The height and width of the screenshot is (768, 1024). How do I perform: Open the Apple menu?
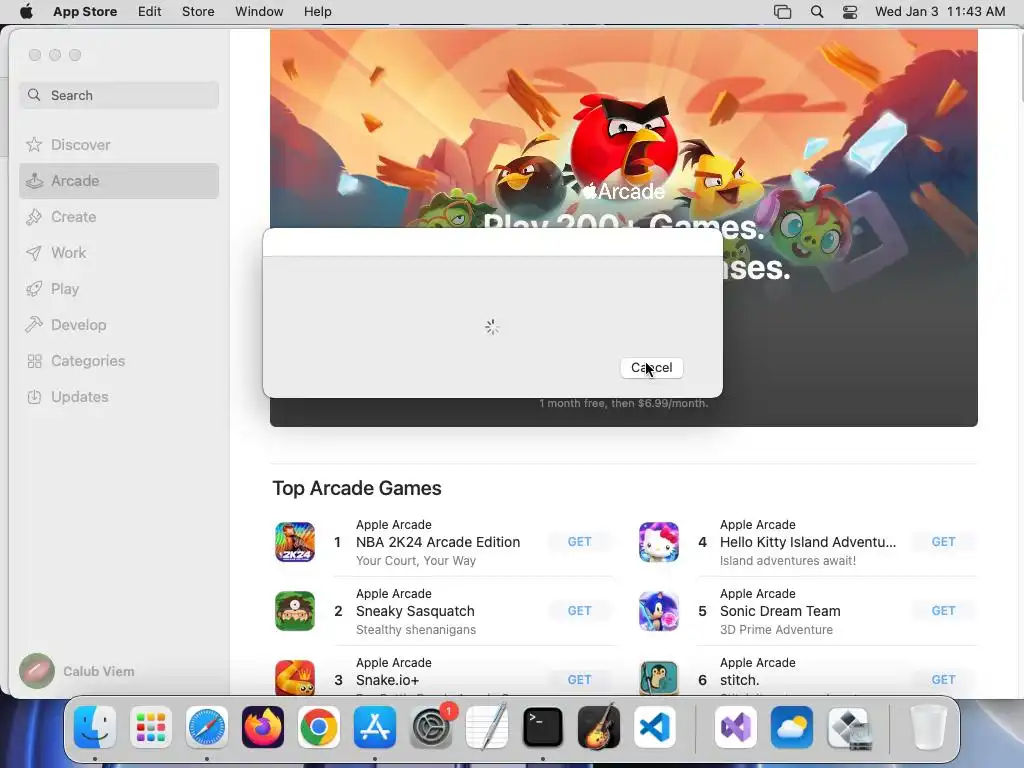pyautogui.click(x=26, y=12)
